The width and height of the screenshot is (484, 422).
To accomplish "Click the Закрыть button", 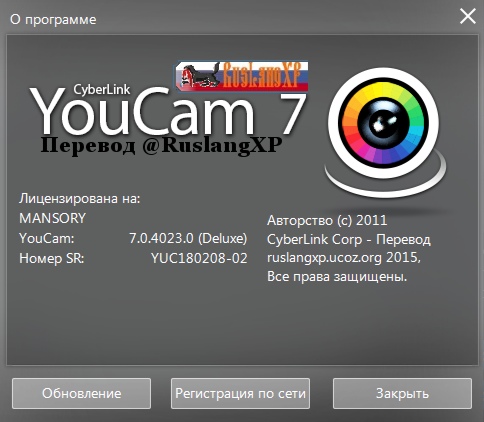I will pyautogui.click(x=402, y=393).
